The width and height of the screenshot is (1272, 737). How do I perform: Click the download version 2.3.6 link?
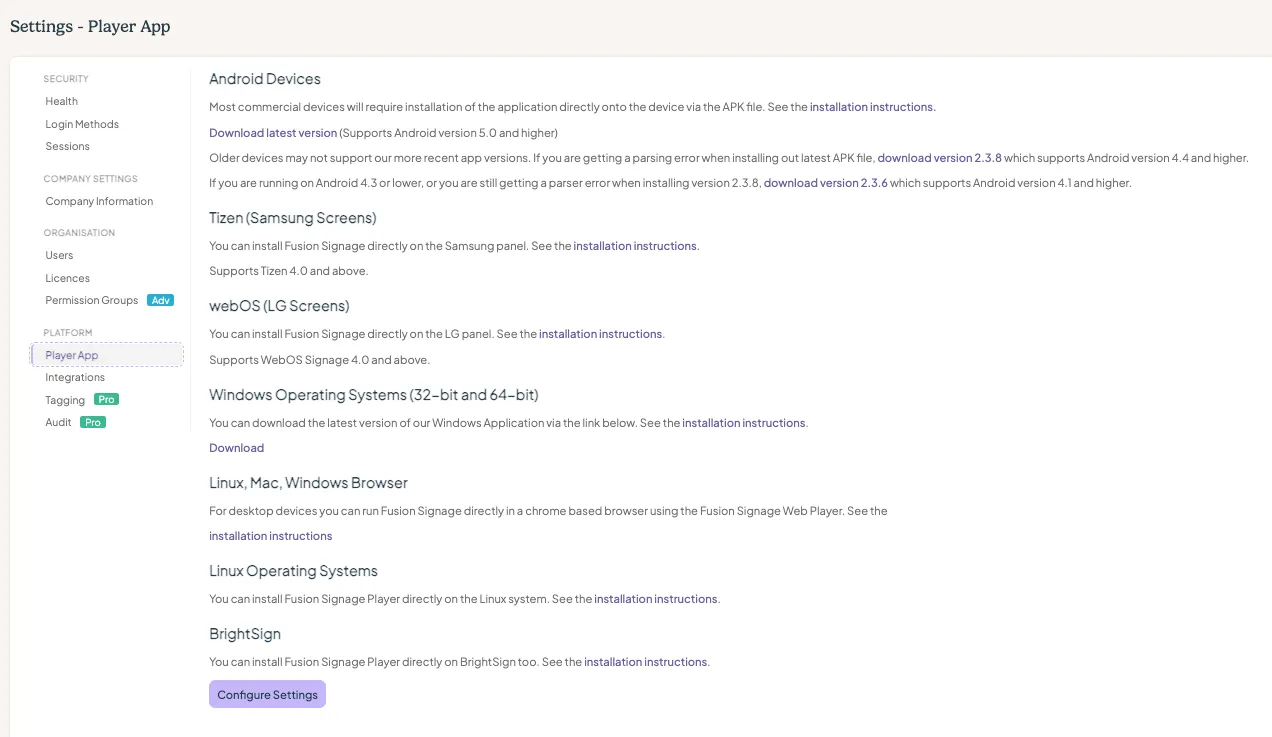(825, 183)
